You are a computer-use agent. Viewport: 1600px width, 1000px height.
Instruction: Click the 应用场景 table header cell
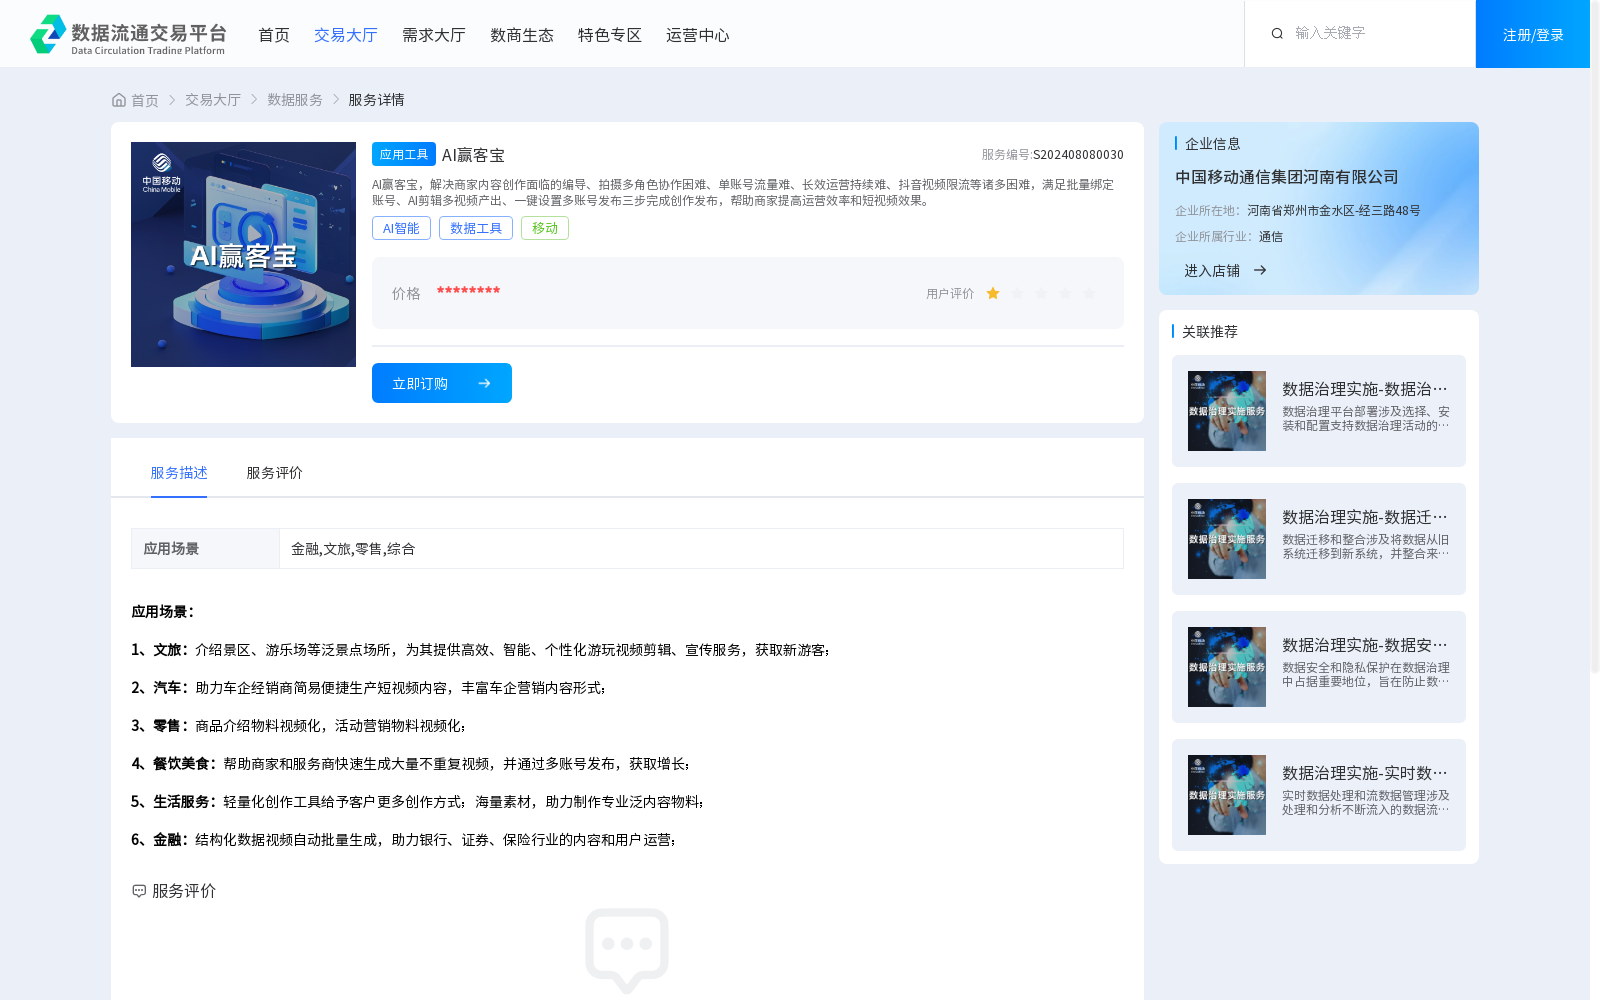point(205,548)
